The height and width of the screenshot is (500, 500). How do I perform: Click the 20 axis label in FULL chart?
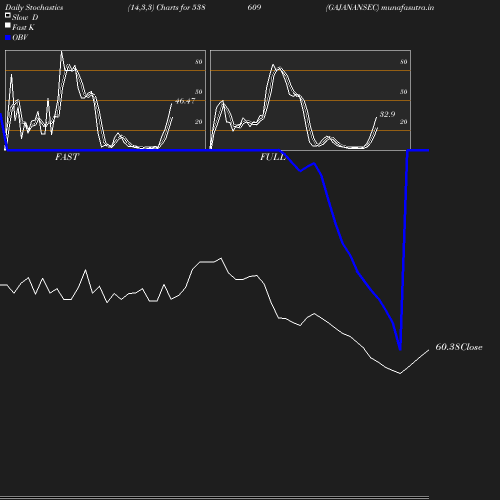pyautogui.click(x=404, y=122)
